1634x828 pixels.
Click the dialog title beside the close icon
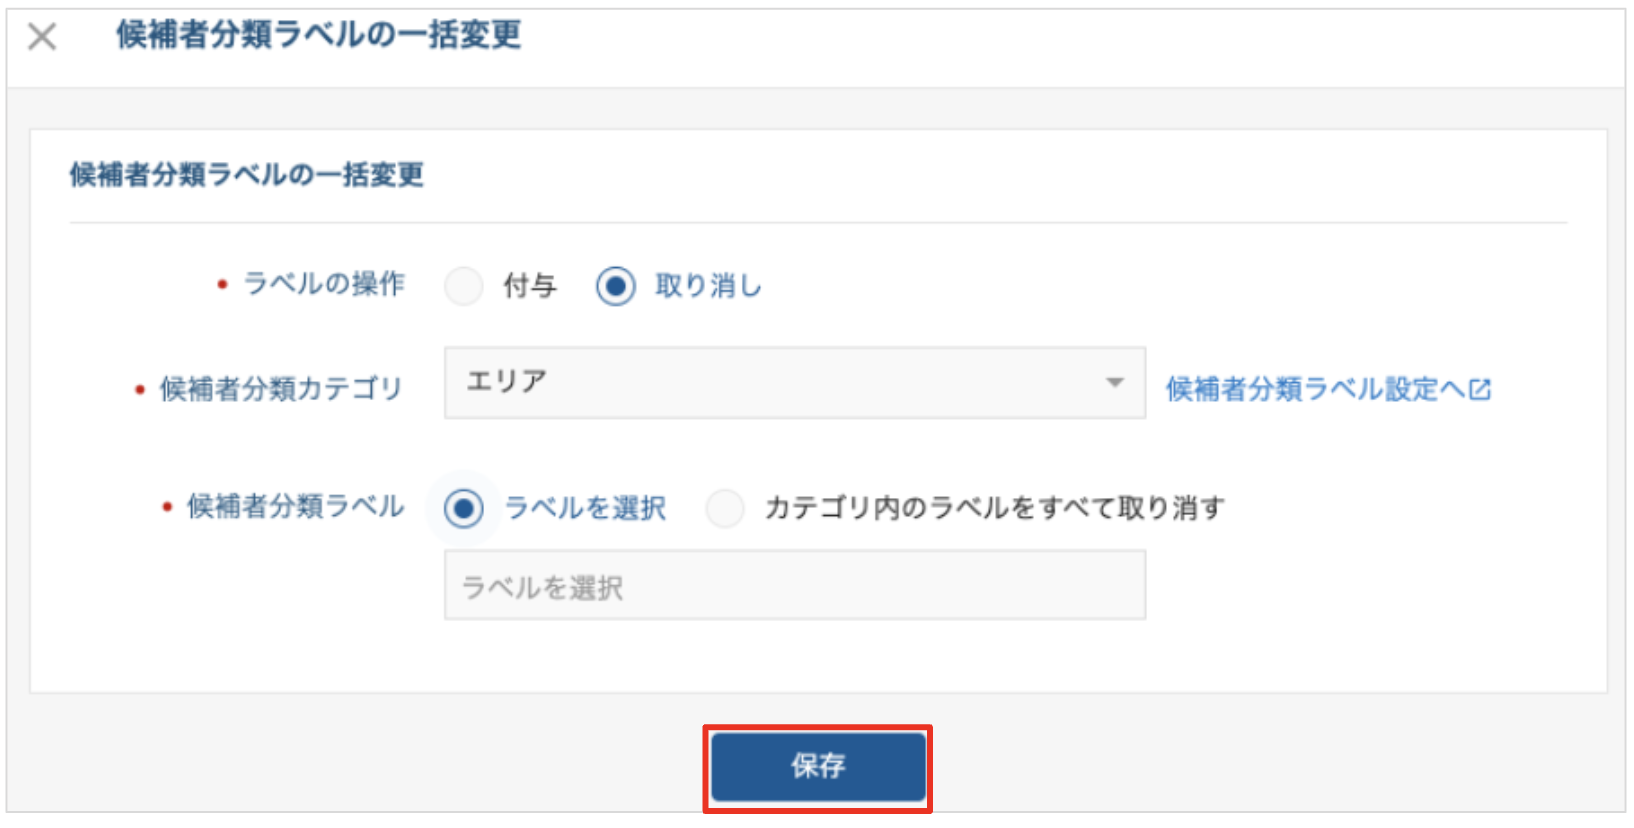point(319,35)
